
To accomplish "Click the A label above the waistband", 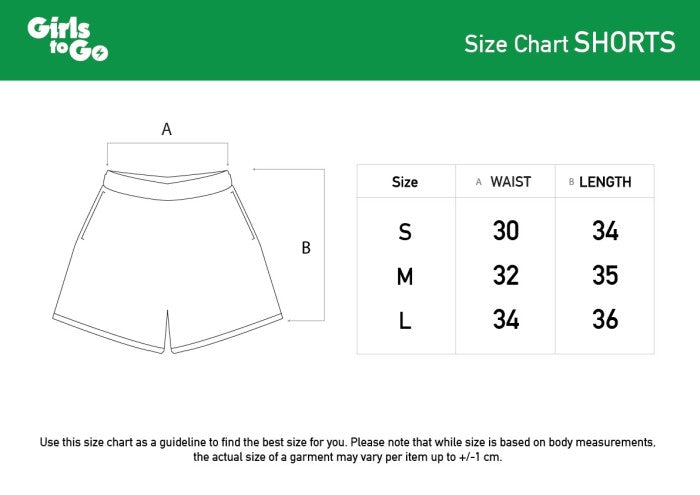I will pos(167,129).
